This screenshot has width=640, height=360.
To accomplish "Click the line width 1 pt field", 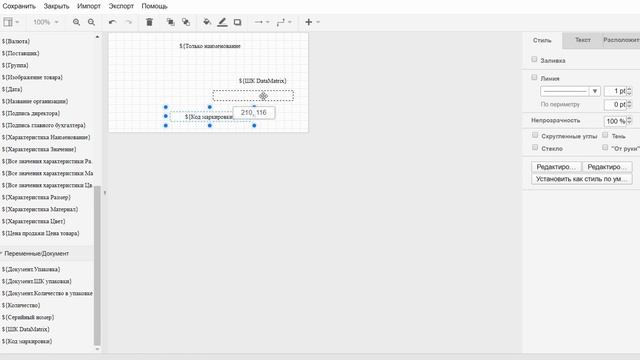I will tap(615, 91).
